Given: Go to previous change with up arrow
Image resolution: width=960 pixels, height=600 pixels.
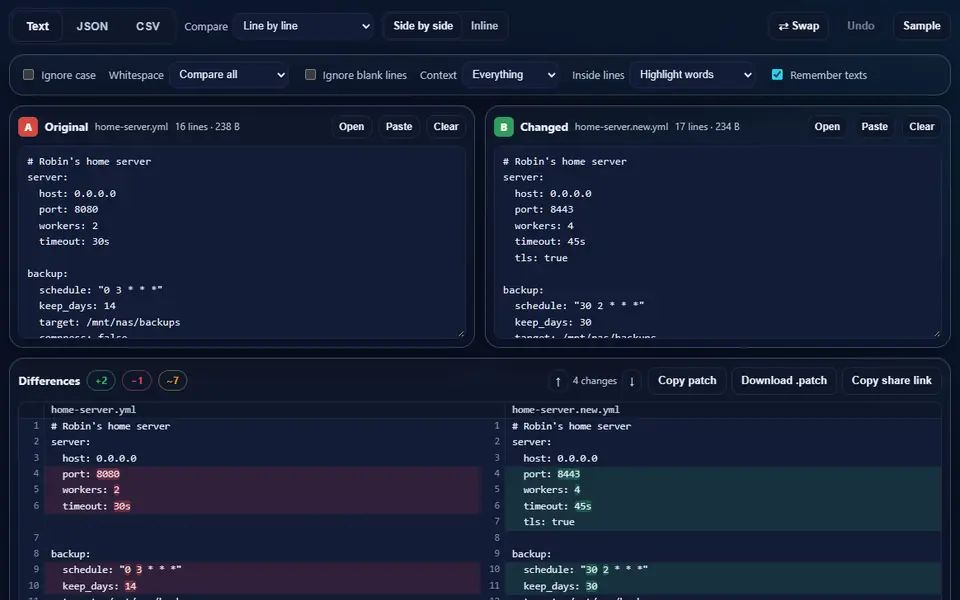Looking at the screenshot, I should pyautogui.click(x=558, y=381).
